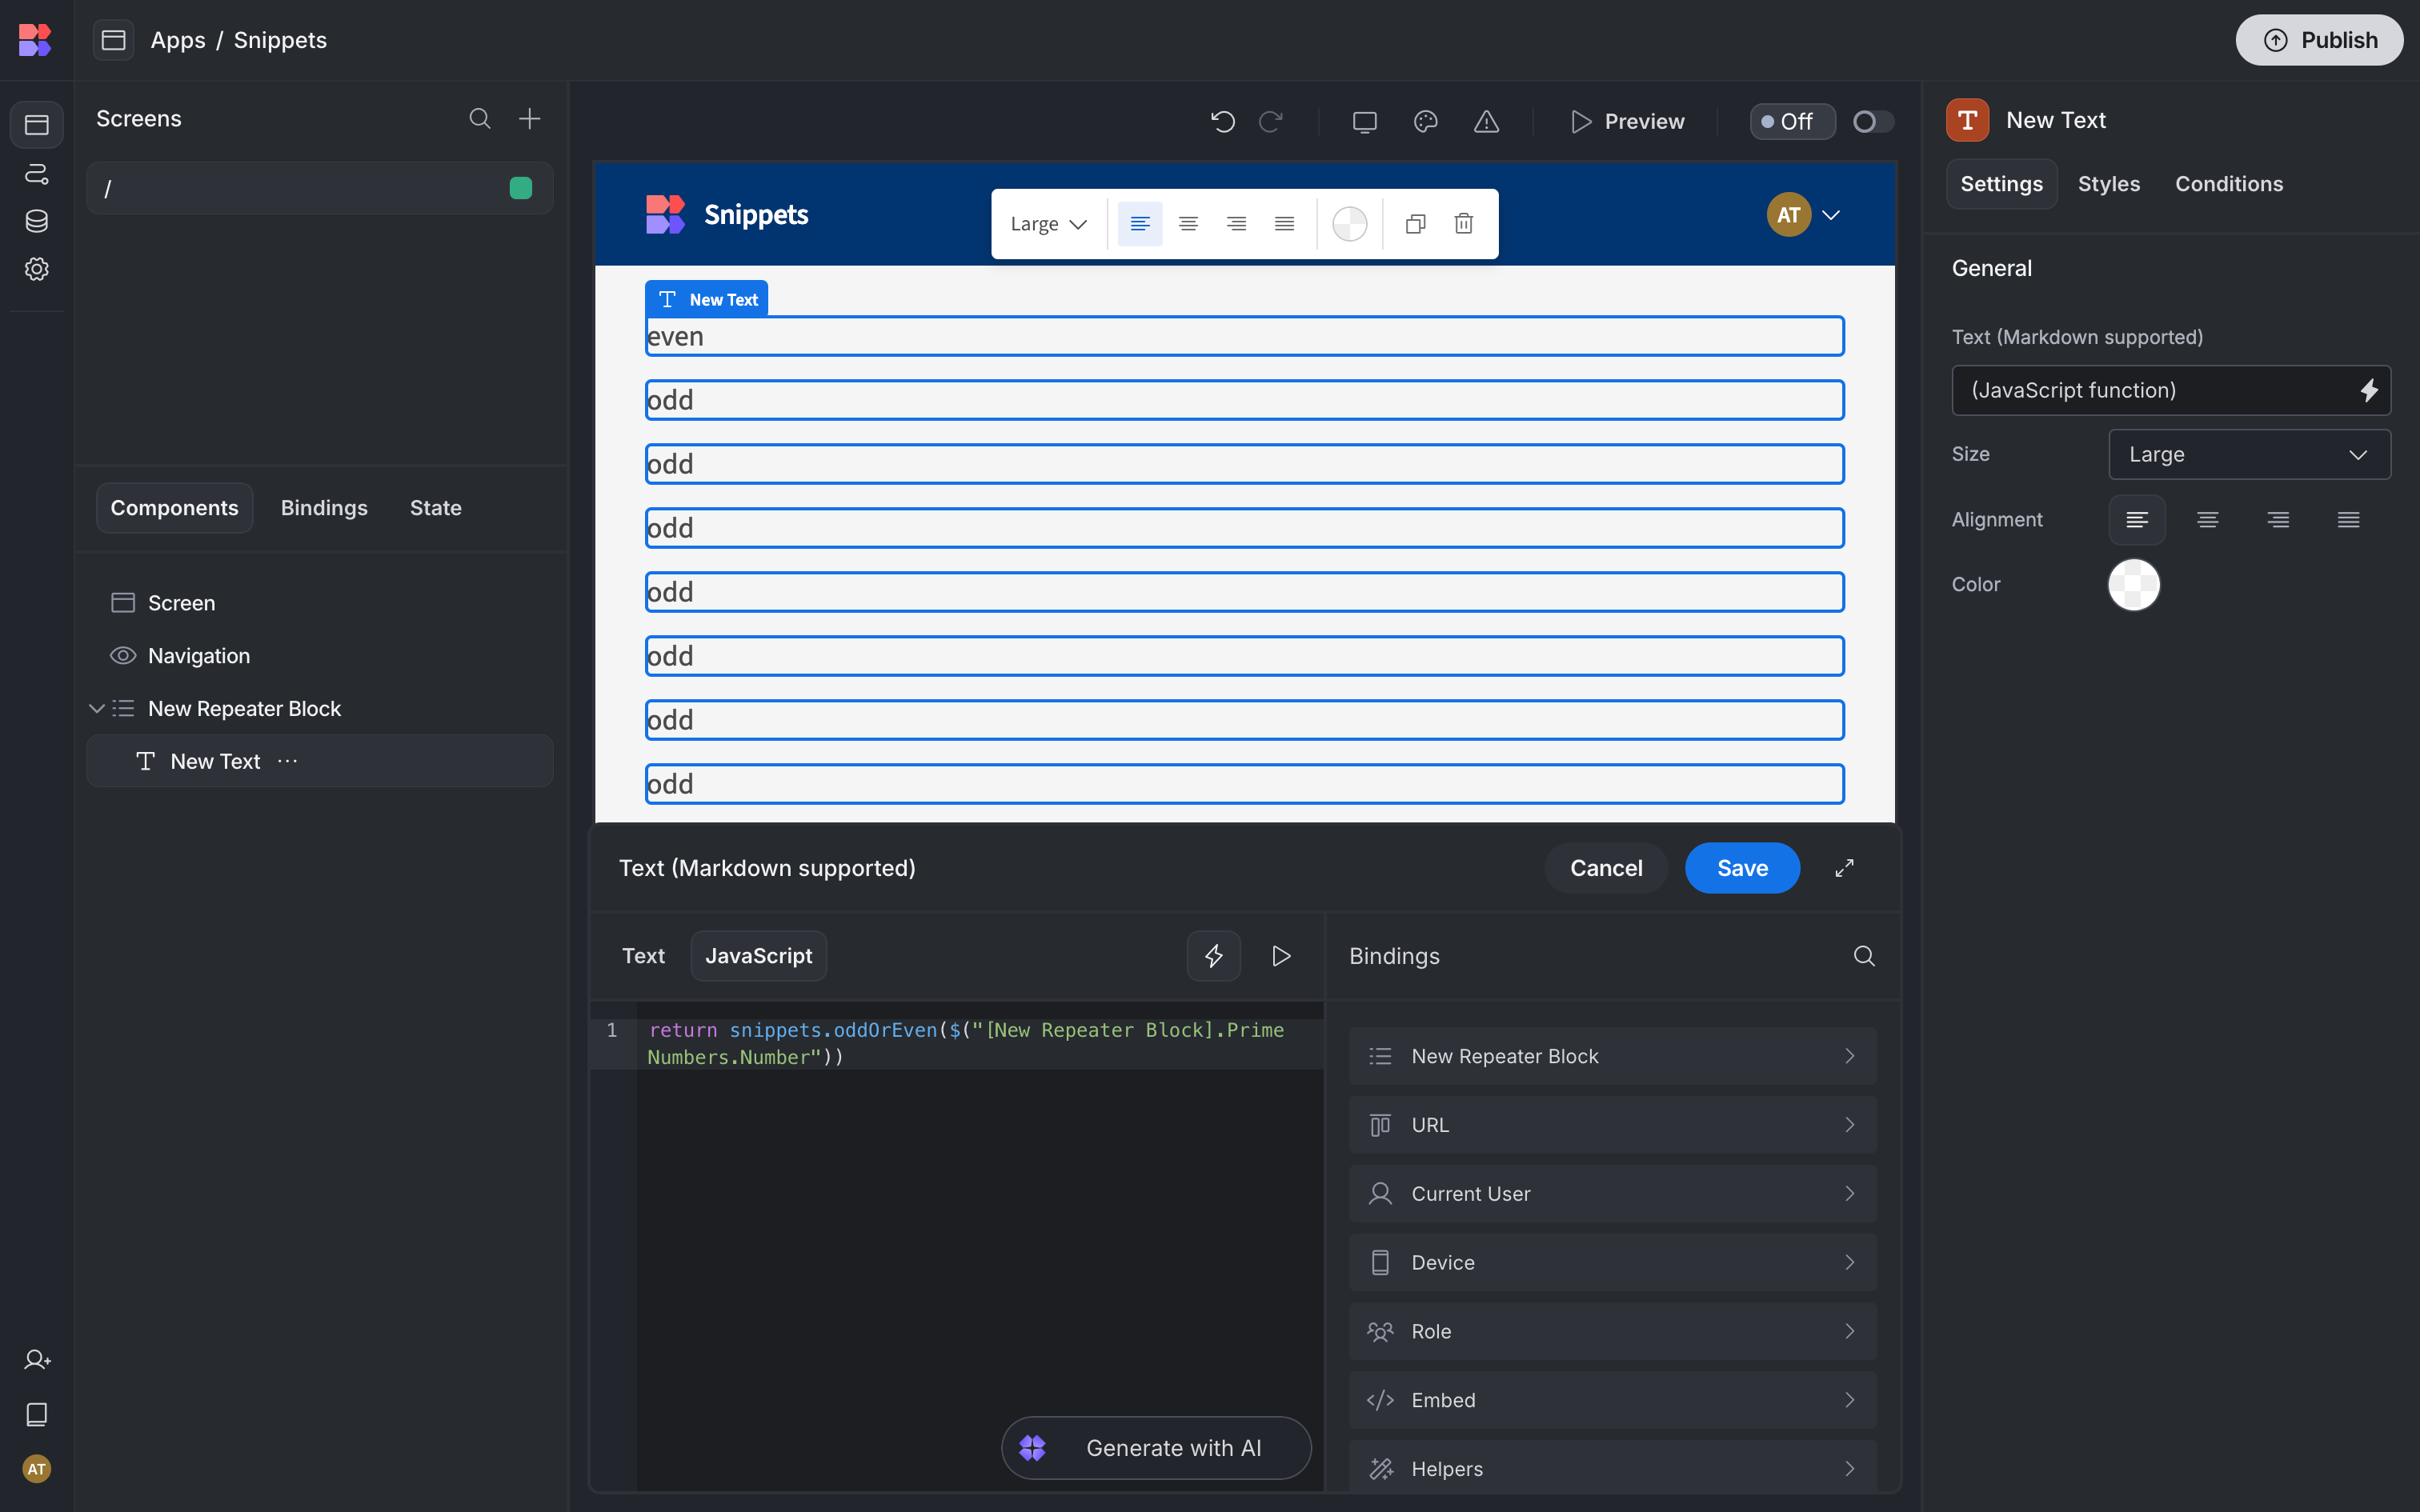Open the documentation book icon
Screen dimensions: 2420x1512
click(x=37, y=1414)
